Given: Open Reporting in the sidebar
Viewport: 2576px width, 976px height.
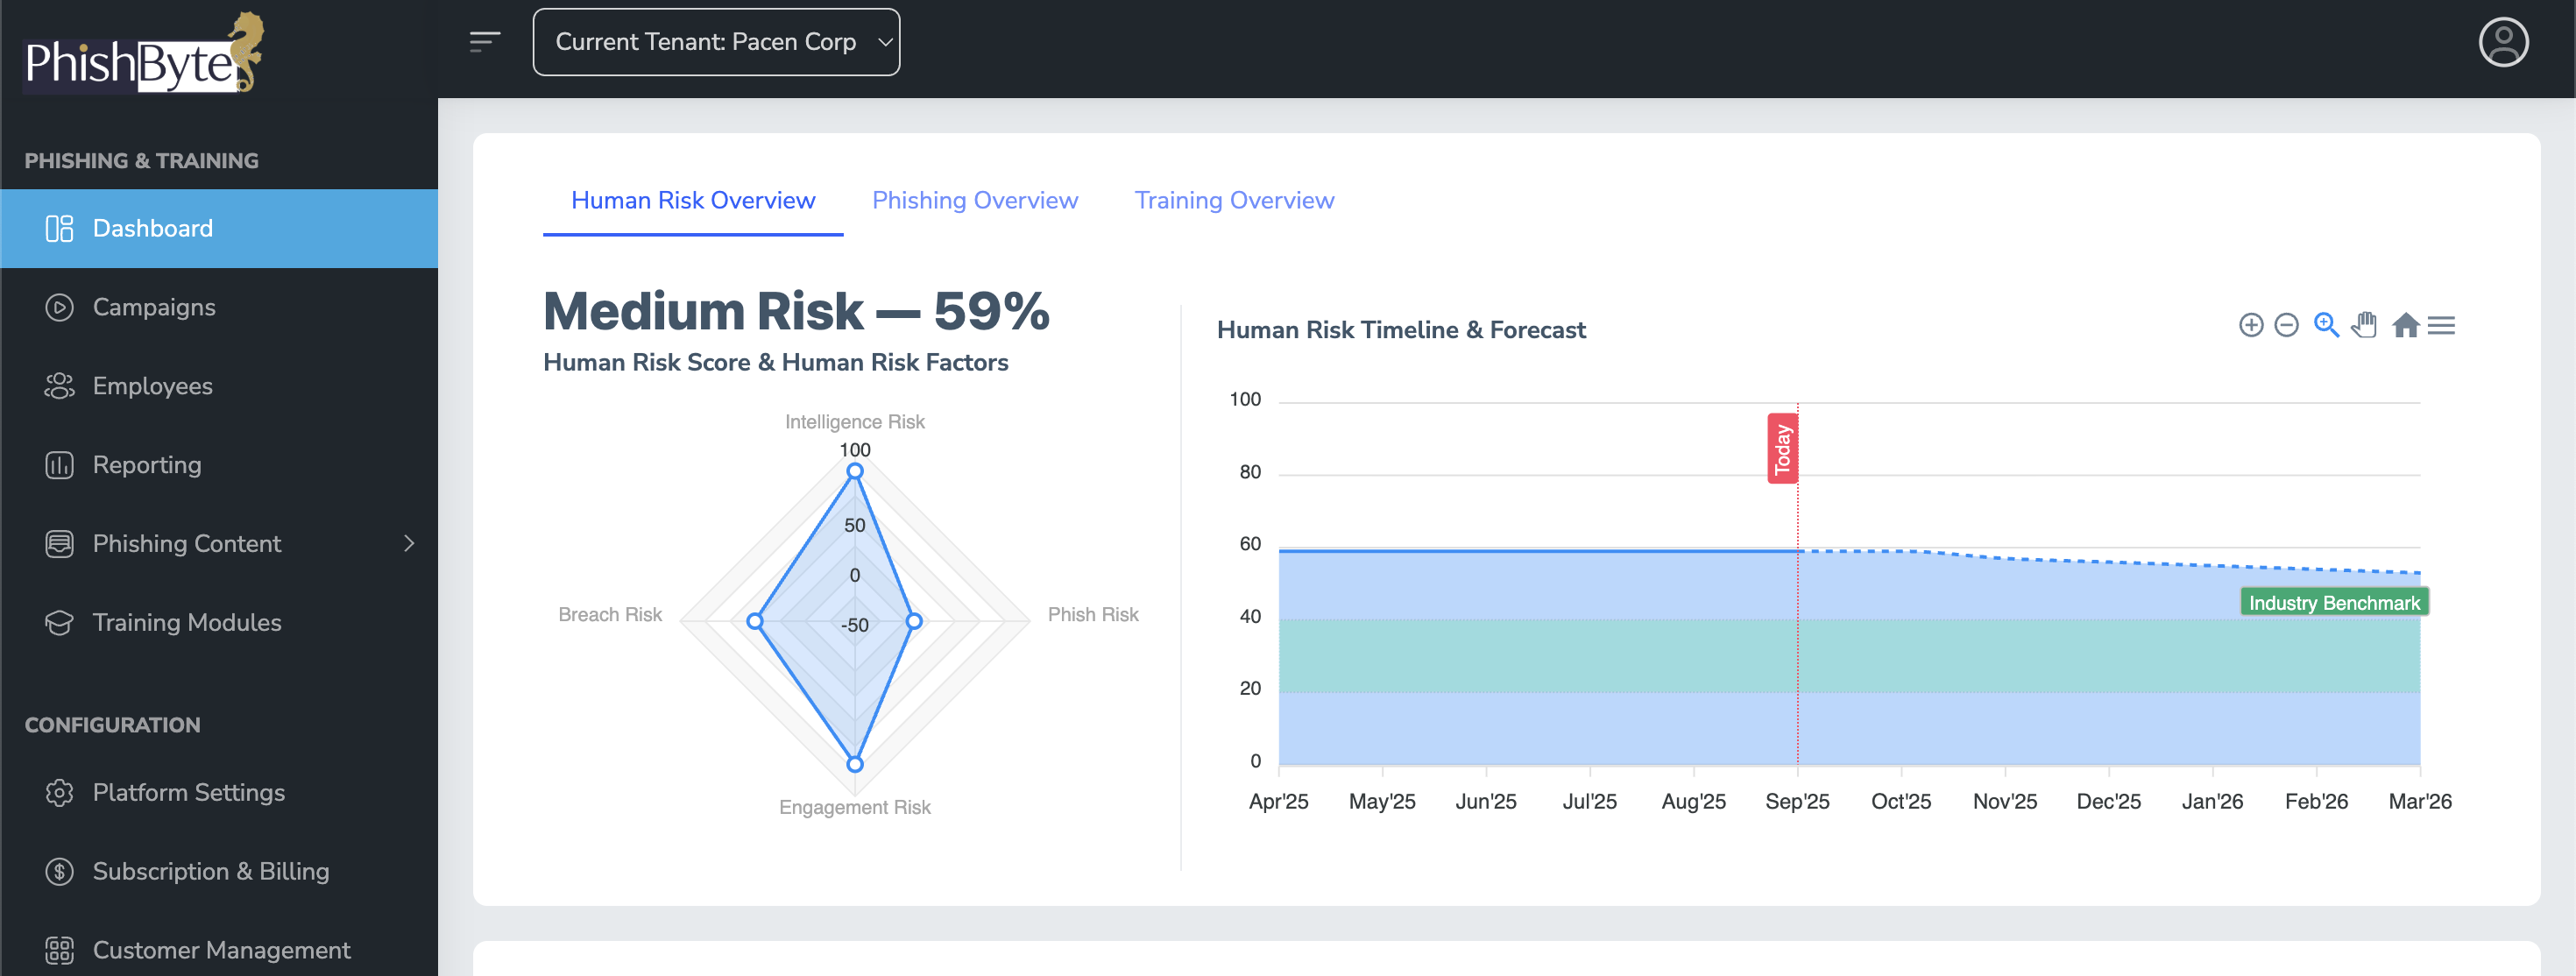Looking at the screenshot, I should [x=147, y=465].
